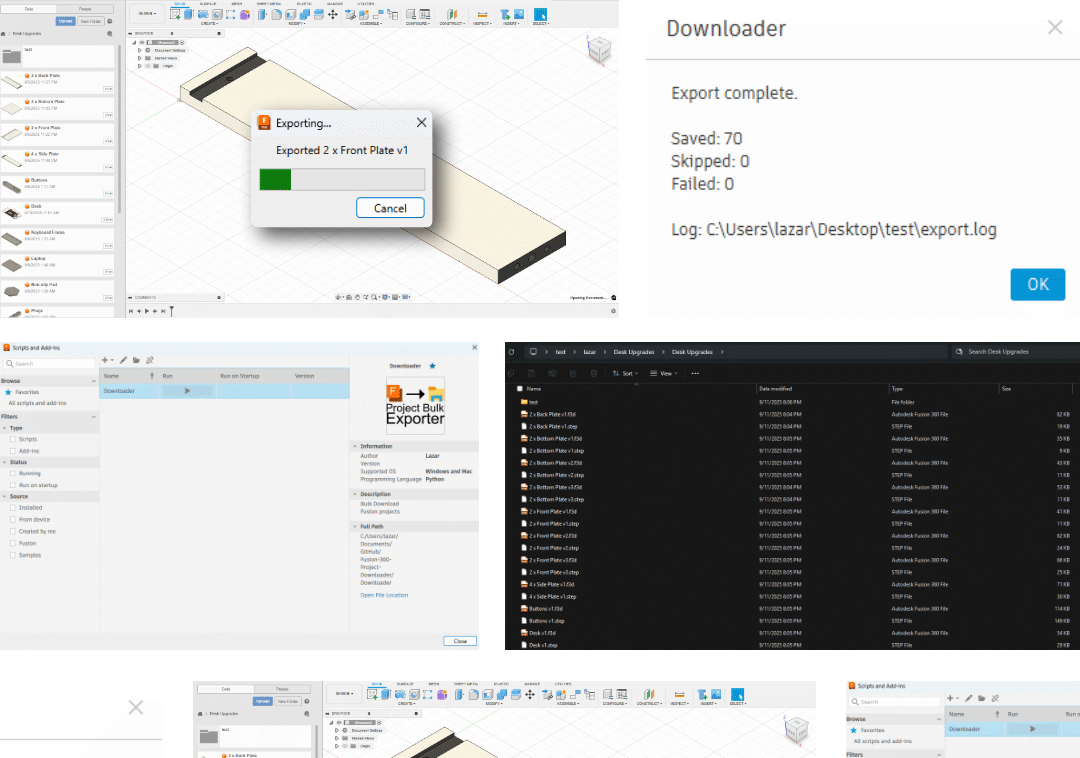This screenshot has width=1080, height=758.
Task: Check the Running status filter
Action: pyautogui.click(x=13, y=473)
